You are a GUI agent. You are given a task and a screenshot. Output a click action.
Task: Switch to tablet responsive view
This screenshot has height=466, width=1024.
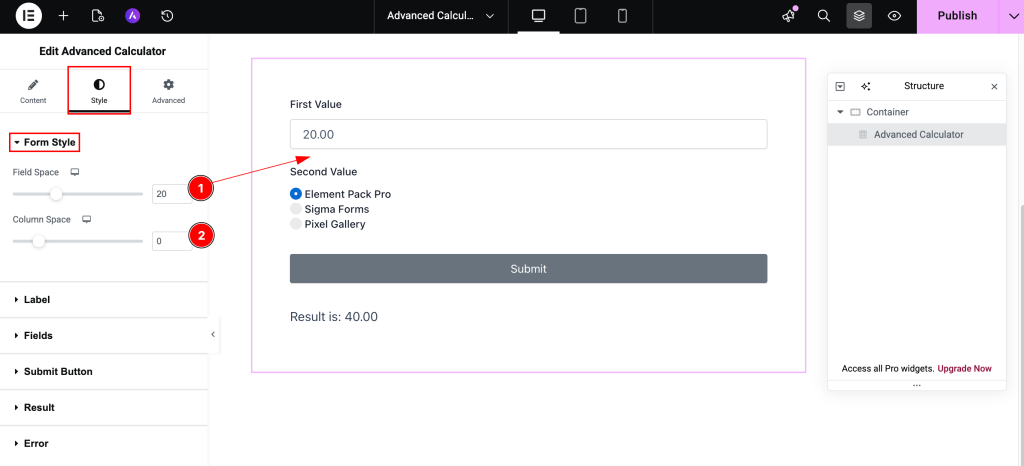tap(580, 16)
